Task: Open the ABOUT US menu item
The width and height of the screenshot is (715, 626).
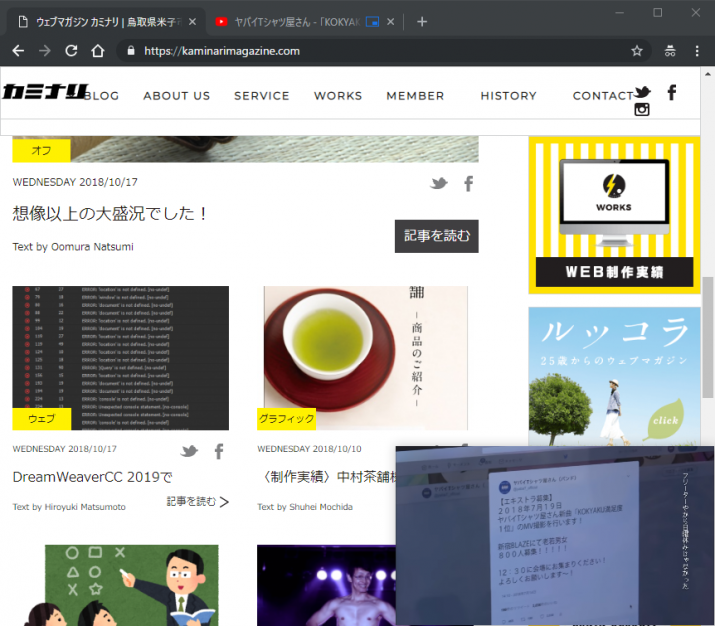Action: point(176,96)
